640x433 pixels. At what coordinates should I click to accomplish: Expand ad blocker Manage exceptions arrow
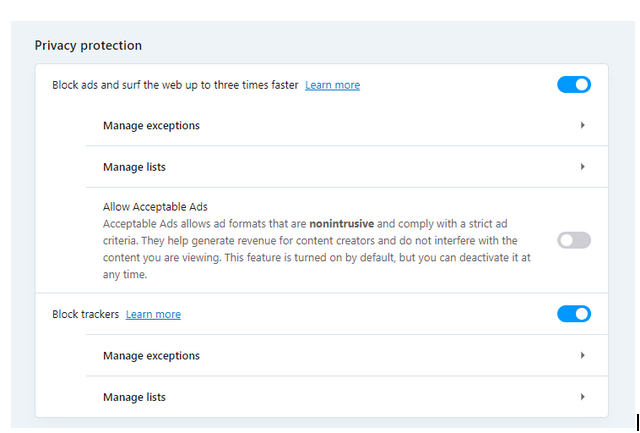(582, 125)
